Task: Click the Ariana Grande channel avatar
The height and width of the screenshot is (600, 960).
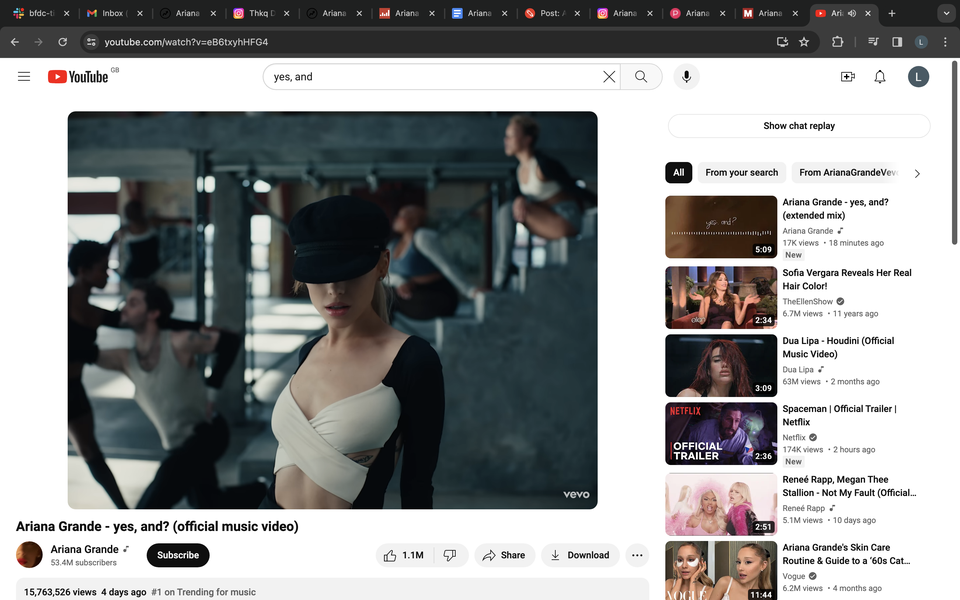Action: click(29, 555)
